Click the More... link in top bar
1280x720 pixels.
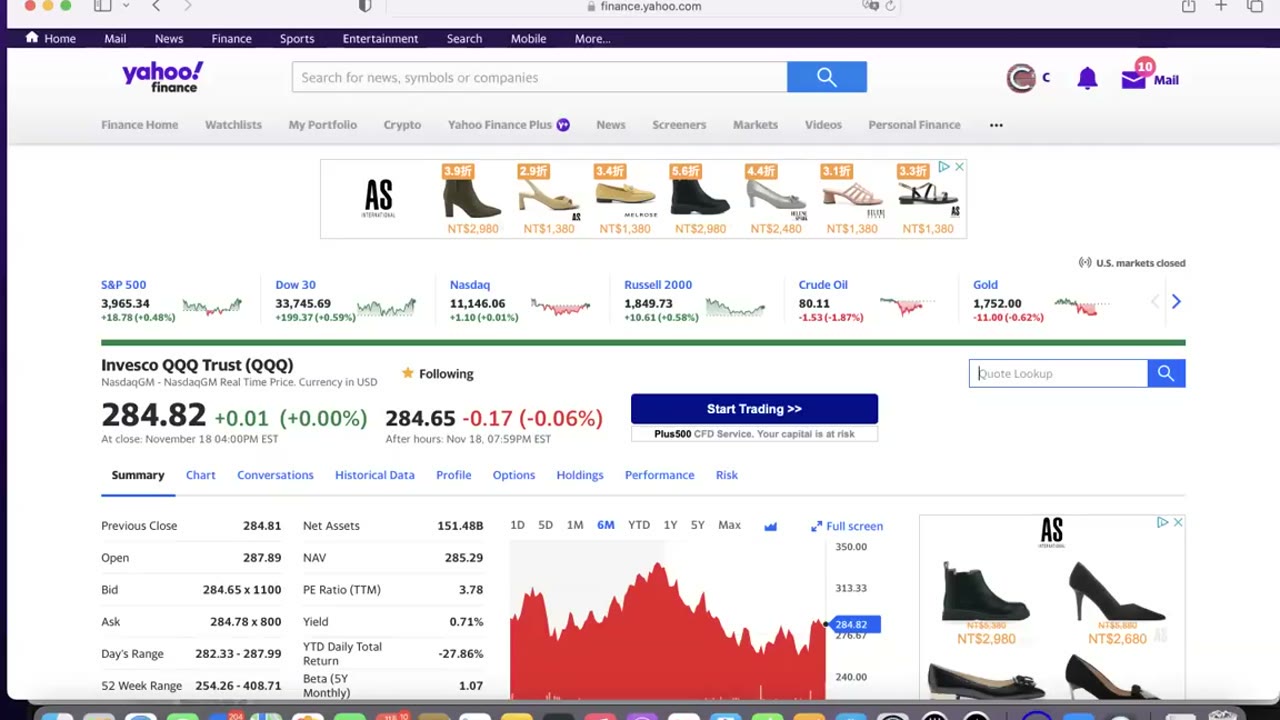(x=592, y=39)
